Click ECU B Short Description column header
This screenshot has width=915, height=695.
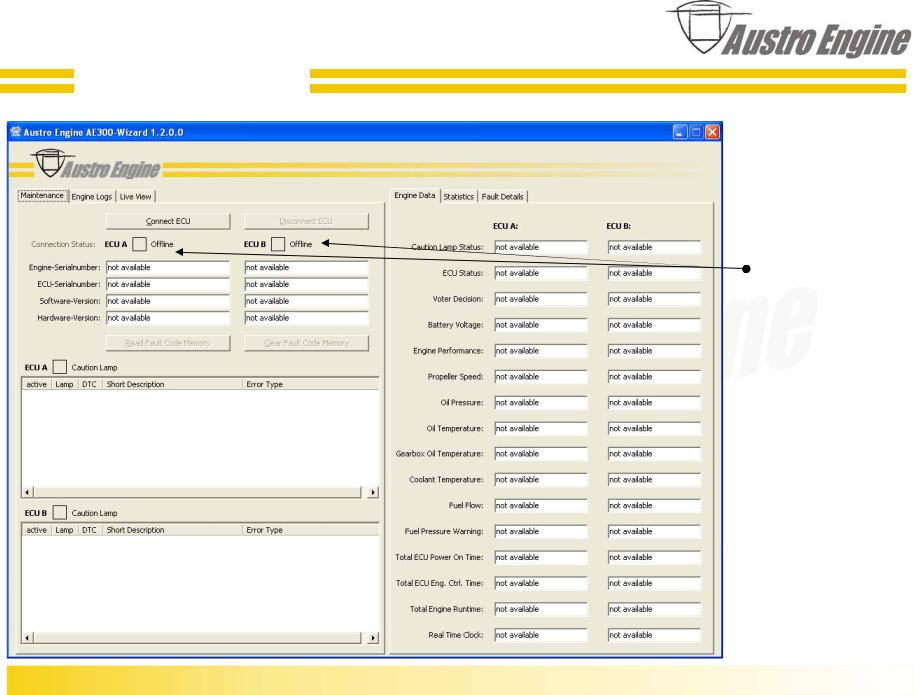point(172,530)
